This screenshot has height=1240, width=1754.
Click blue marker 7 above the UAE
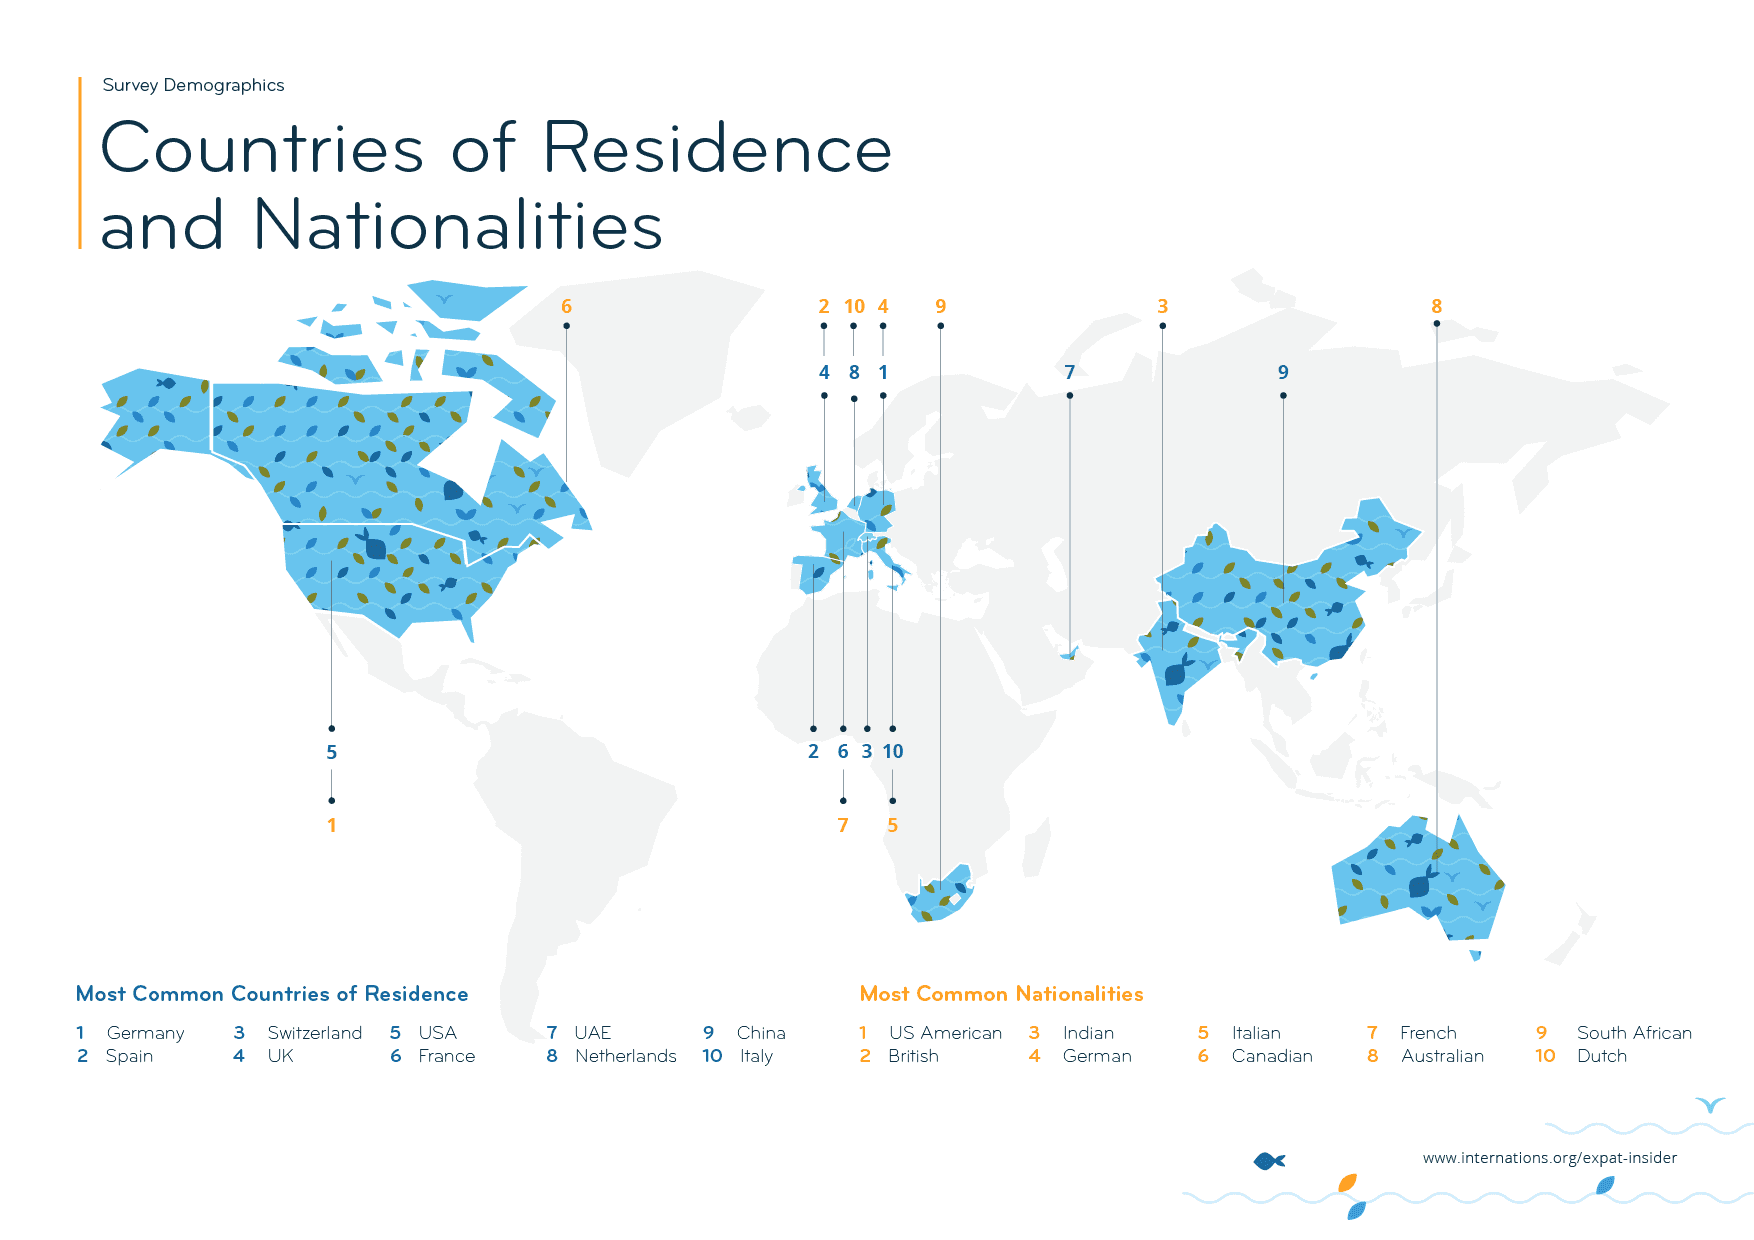pos(1069,373)
